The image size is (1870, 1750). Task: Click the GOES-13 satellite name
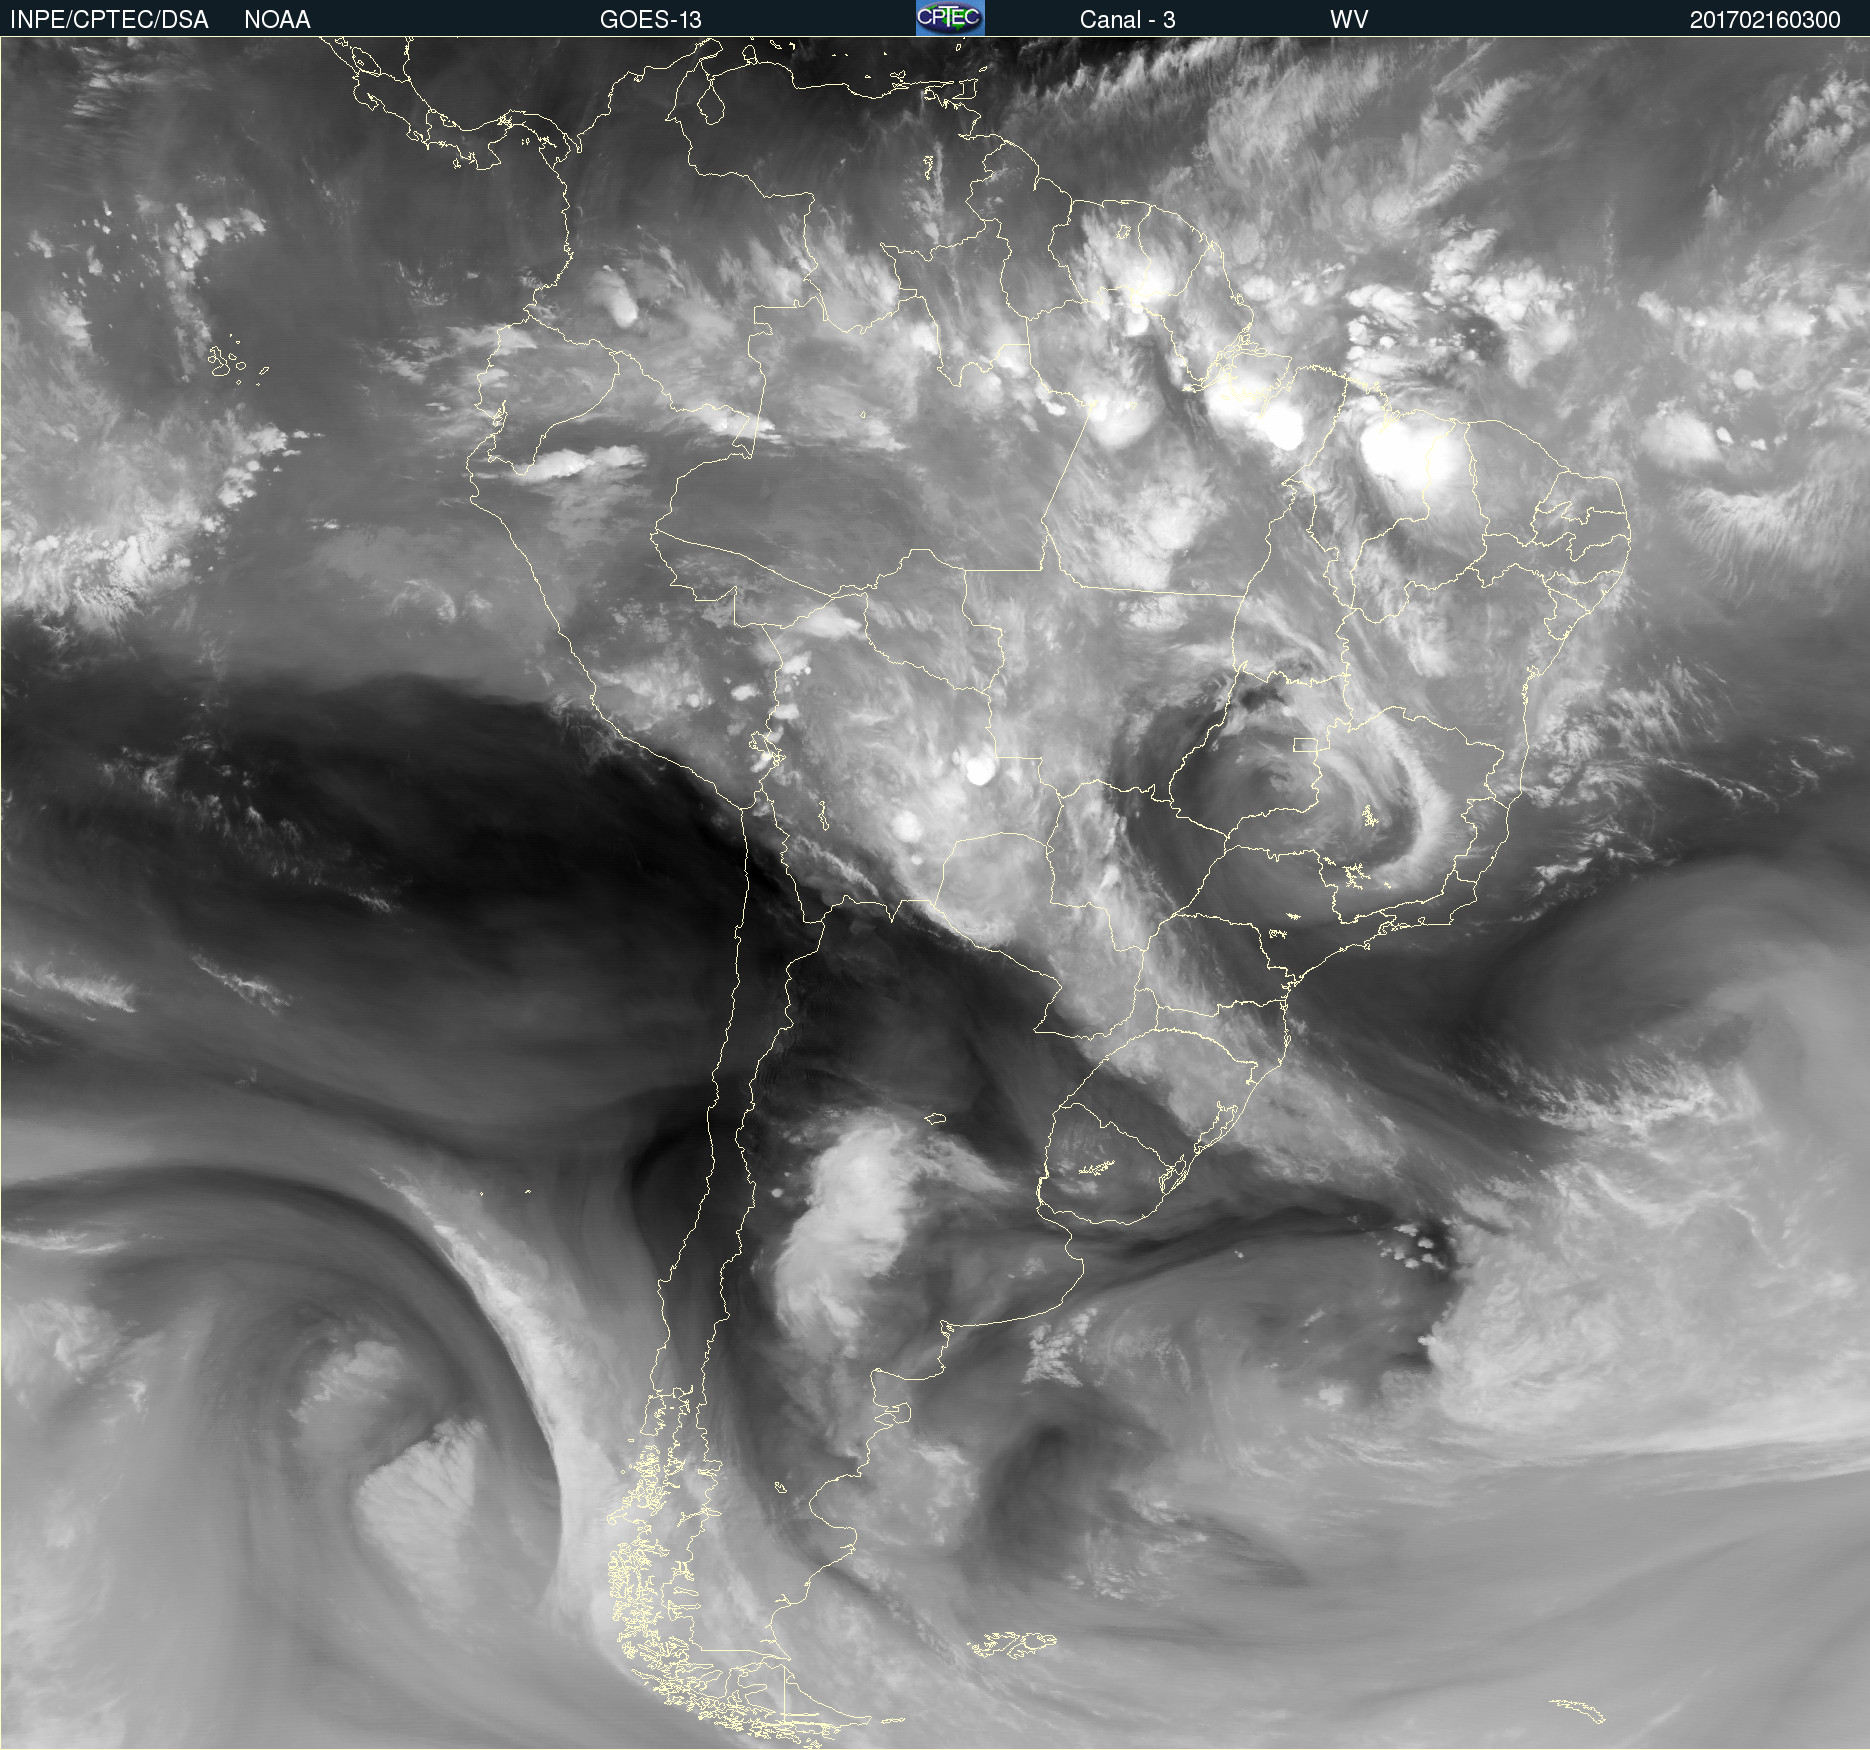pyautogui.click(x=650, y=20)
